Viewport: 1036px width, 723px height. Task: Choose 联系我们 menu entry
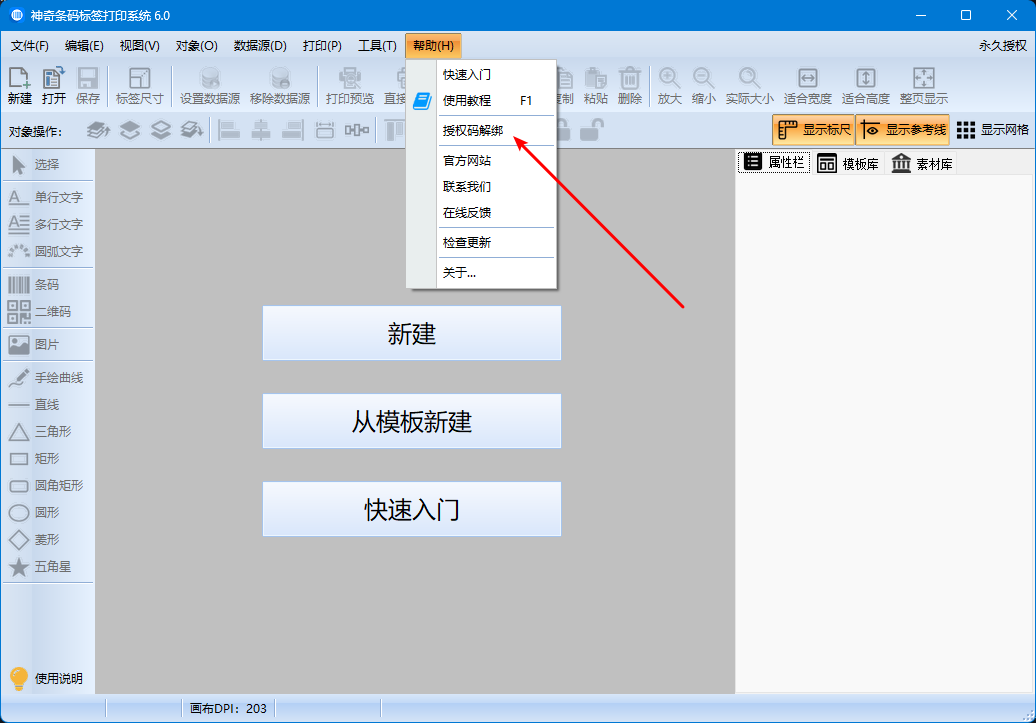click(x=482, y=186)
